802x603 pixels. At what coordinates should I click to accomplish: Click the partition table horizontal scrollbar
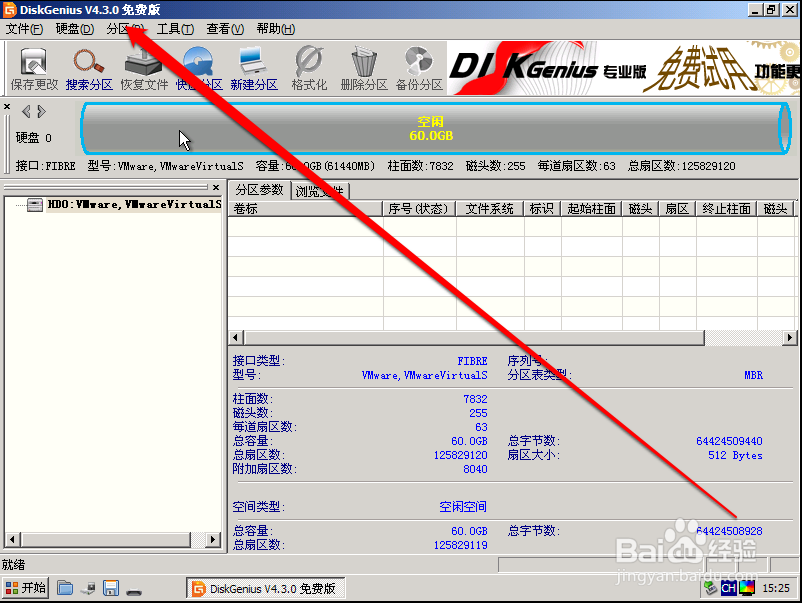(470, 338)
